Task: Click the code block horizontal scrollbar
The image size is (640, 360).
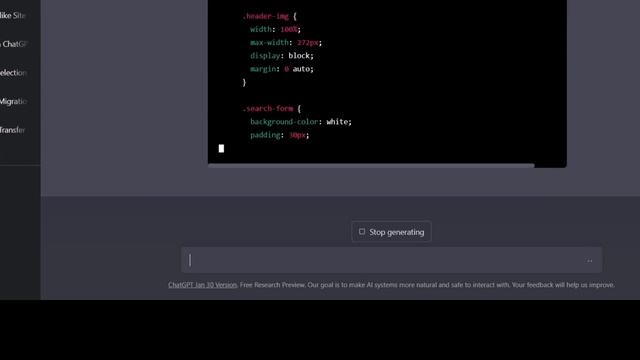Action: point(371,165)
